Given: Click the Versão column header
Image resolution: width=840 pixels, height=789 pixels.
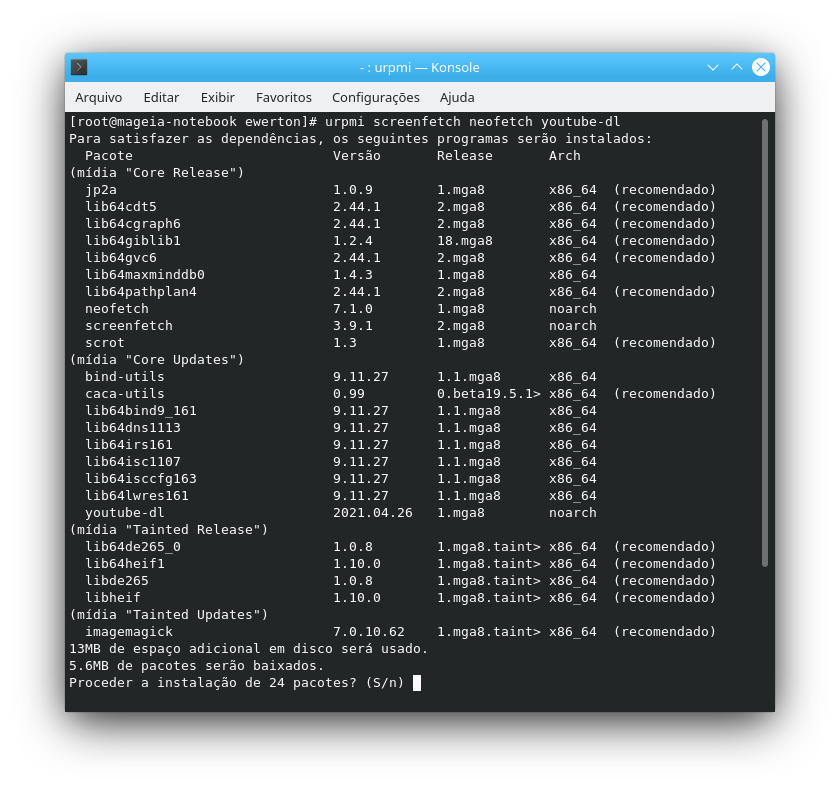Looking at the screenshot, I should tap(357, 156).
